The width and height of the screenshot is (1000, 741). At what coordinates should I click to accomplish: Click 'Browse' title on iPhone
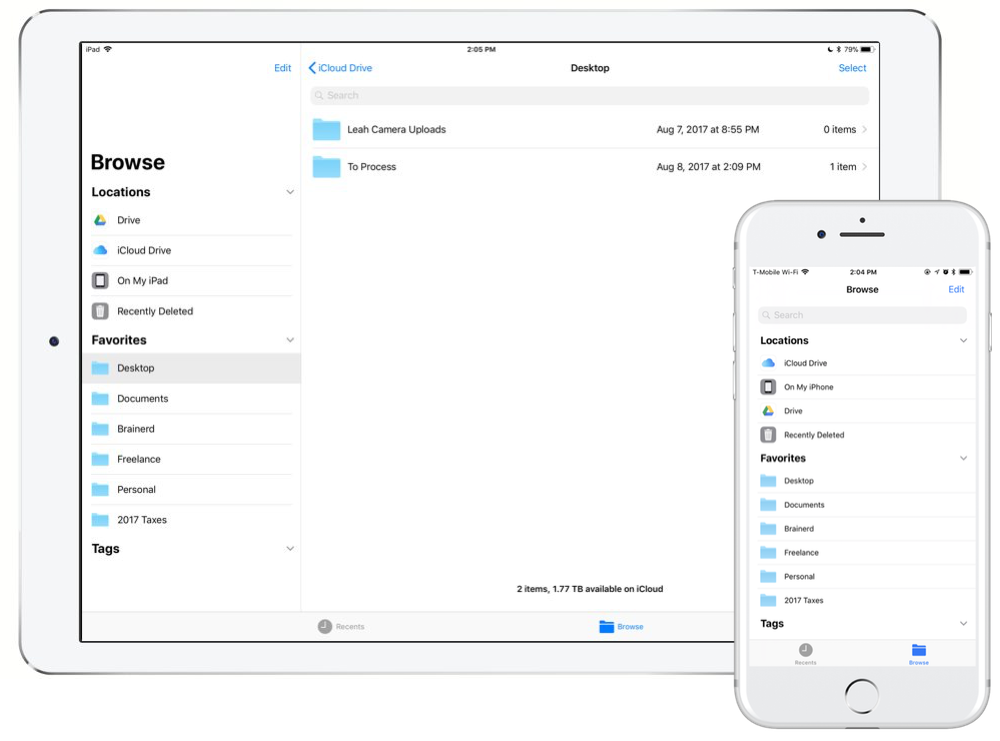click(x=862, y=290)
